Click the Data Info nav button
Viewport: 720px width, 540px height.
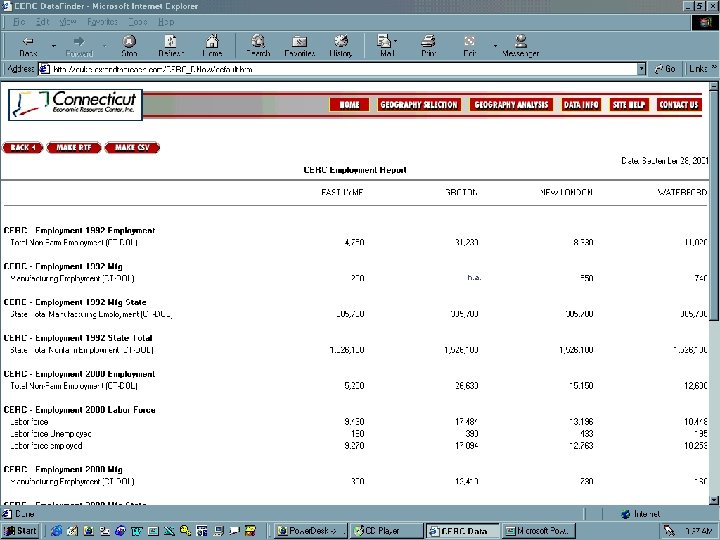(581, 105)
